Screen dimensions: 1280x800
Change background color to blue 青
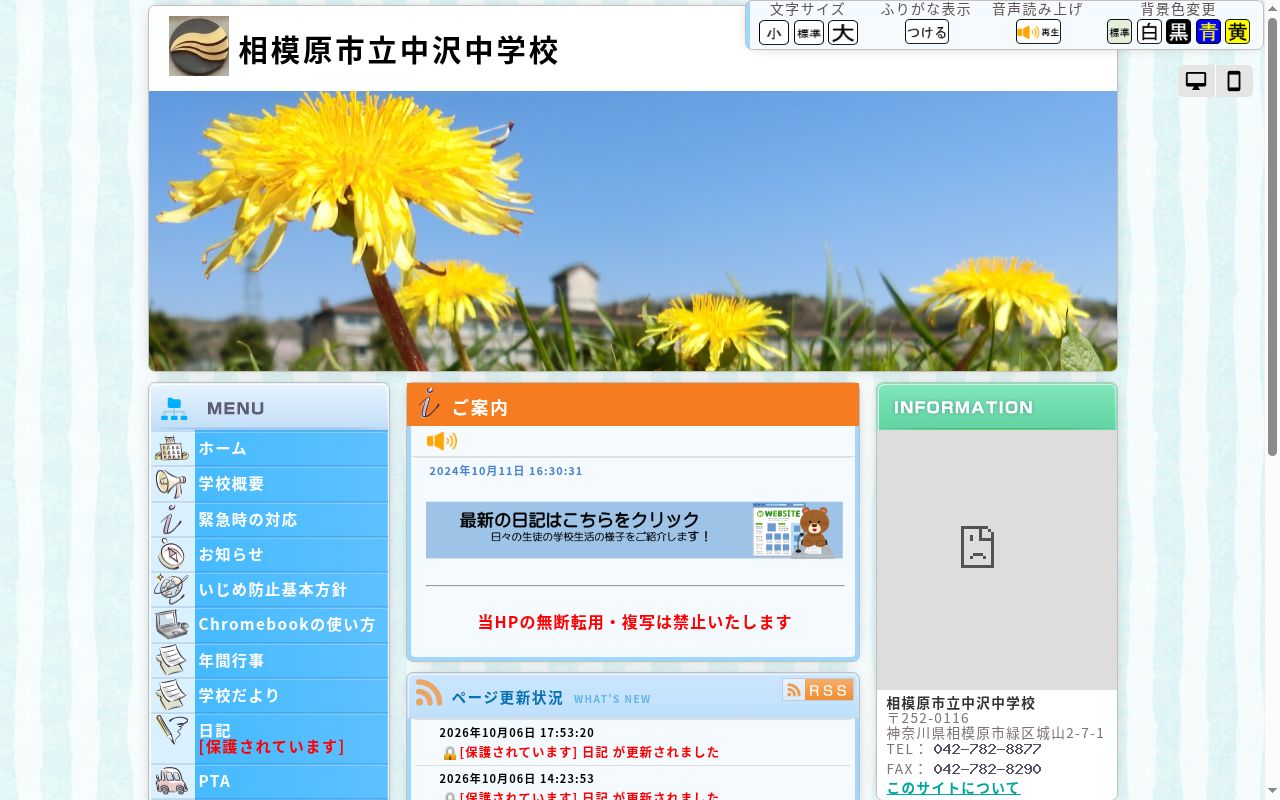1208,32
